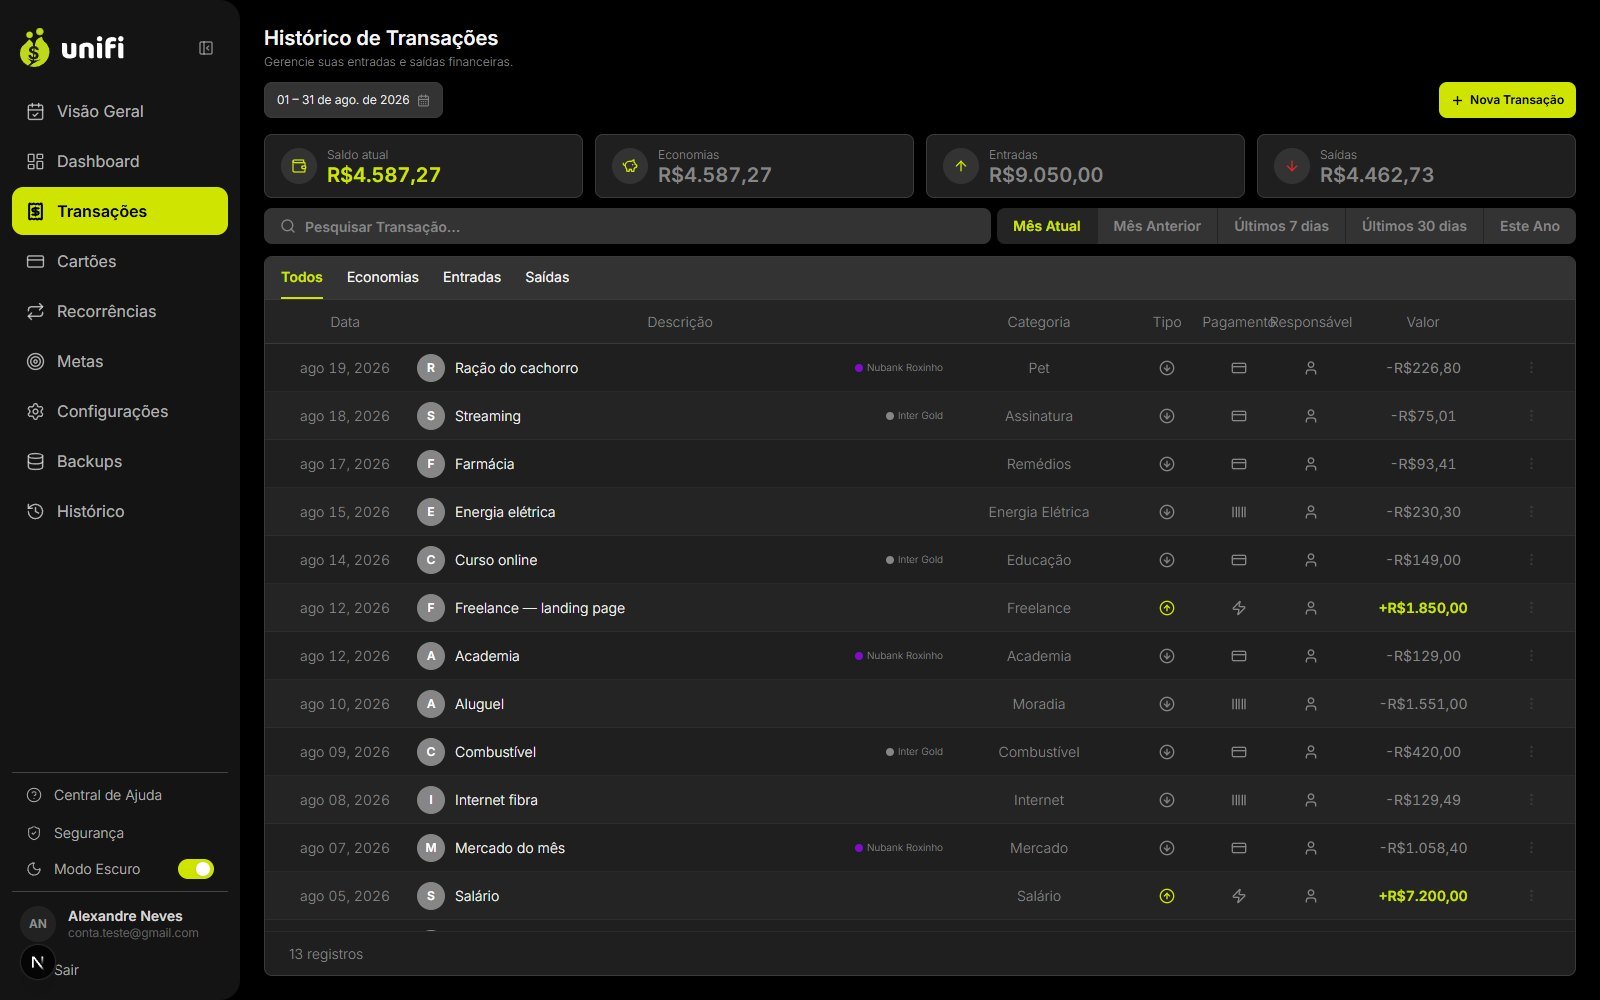This screenshot has width=1600, height=1000.
Task: Click the down arrow icon in Saídas card
Action: [1292, 166]
